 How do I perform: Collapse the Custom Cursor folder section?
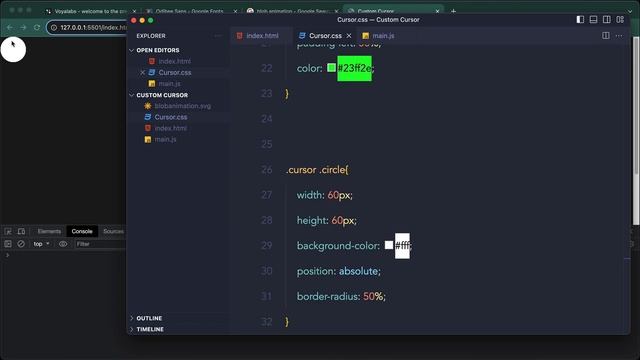point(162,95)
